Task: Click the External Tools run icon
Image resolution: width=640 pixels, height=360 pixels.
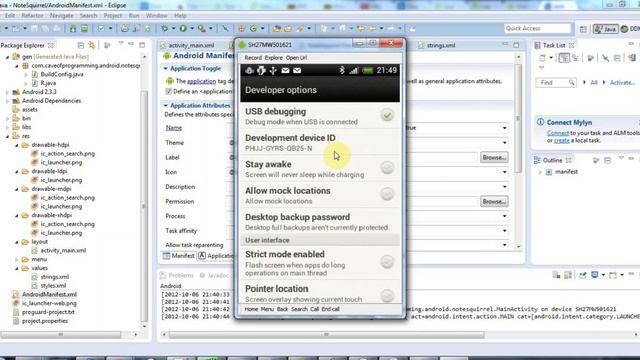Action: tap(202, 29)
